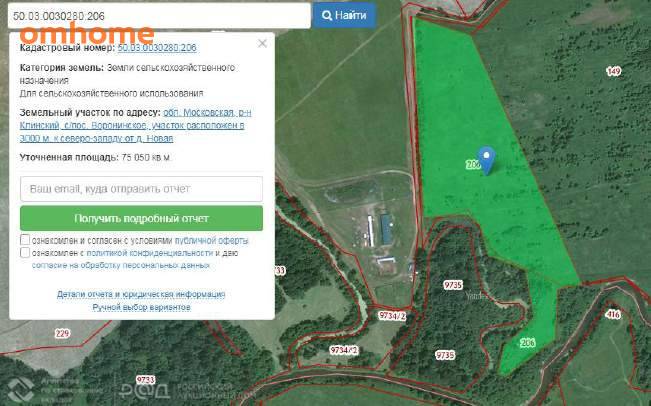Open the публичной оферты link

click(211, 240)
